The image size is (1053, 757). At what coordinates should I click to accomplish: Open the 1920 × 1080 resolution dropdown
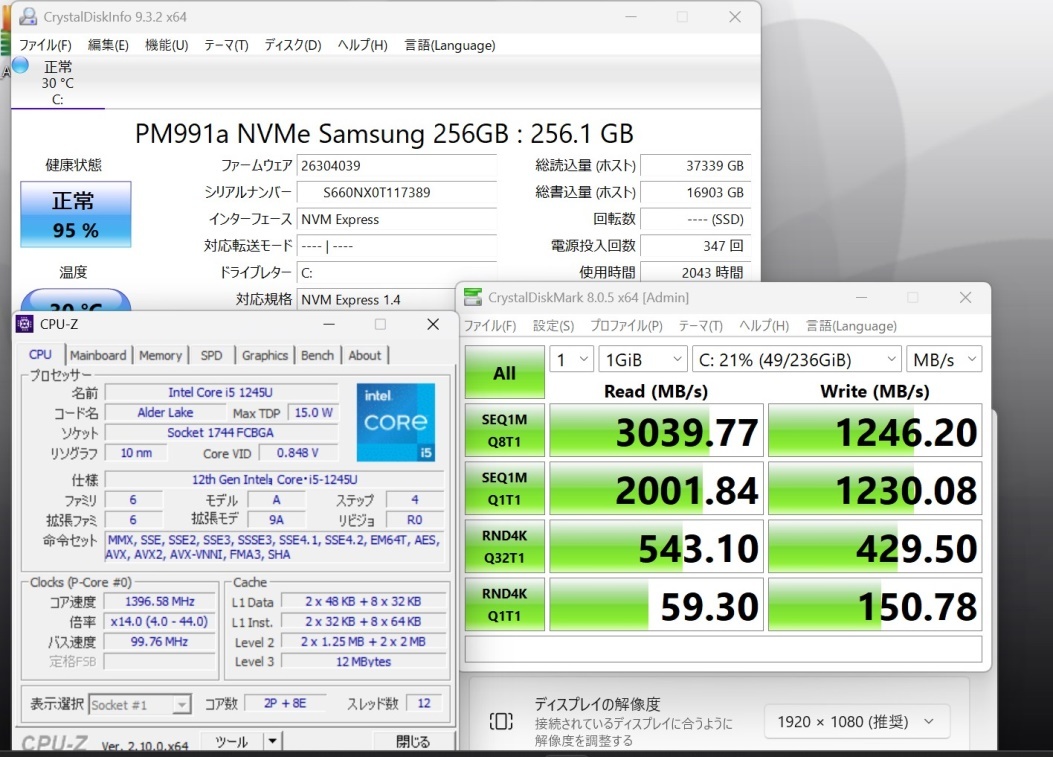click(856, 722)
